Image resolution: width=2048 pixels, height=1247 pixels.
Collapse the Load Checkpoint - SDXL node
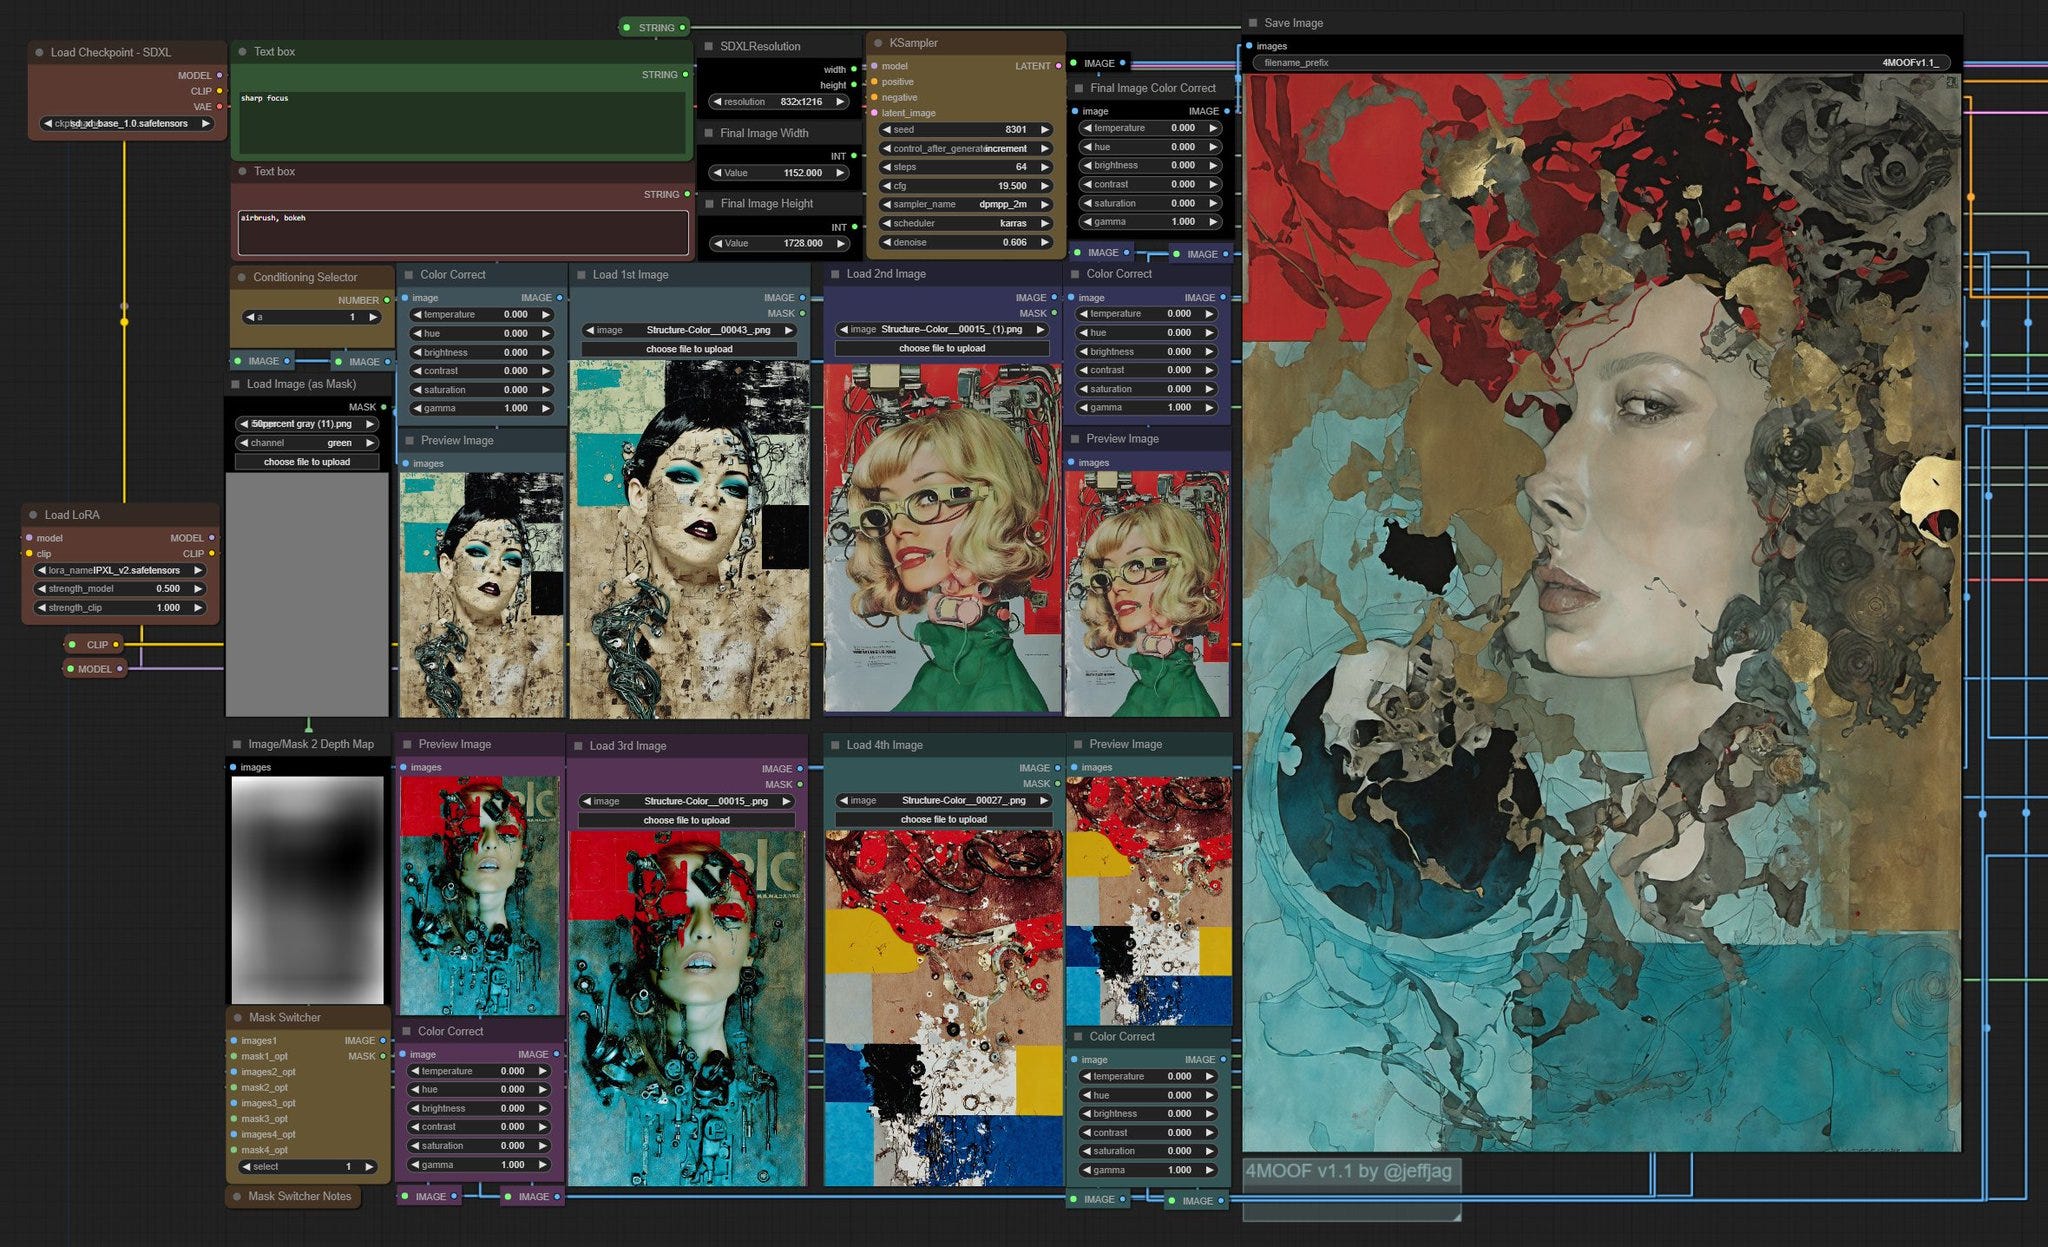pos(39,52)
